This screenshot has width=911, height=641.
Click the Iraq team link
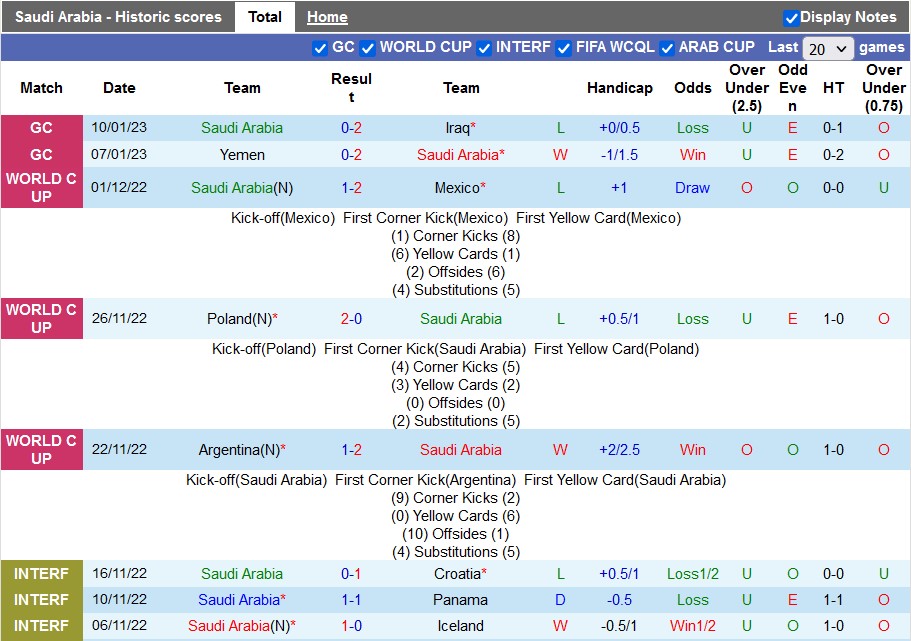pos(458,128)
